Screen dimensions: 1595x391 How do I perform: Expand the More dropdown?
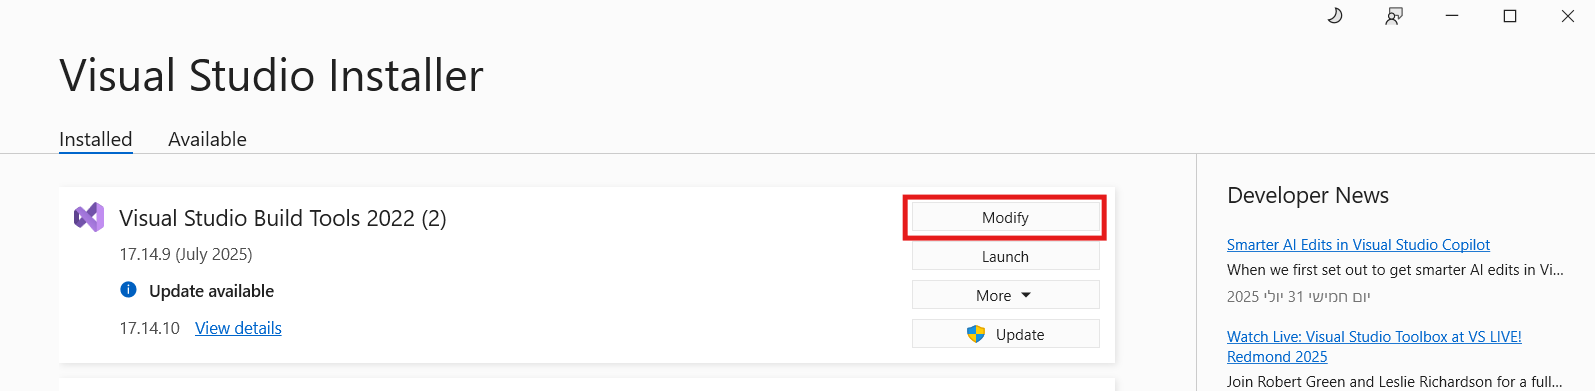click(1005, 295)
